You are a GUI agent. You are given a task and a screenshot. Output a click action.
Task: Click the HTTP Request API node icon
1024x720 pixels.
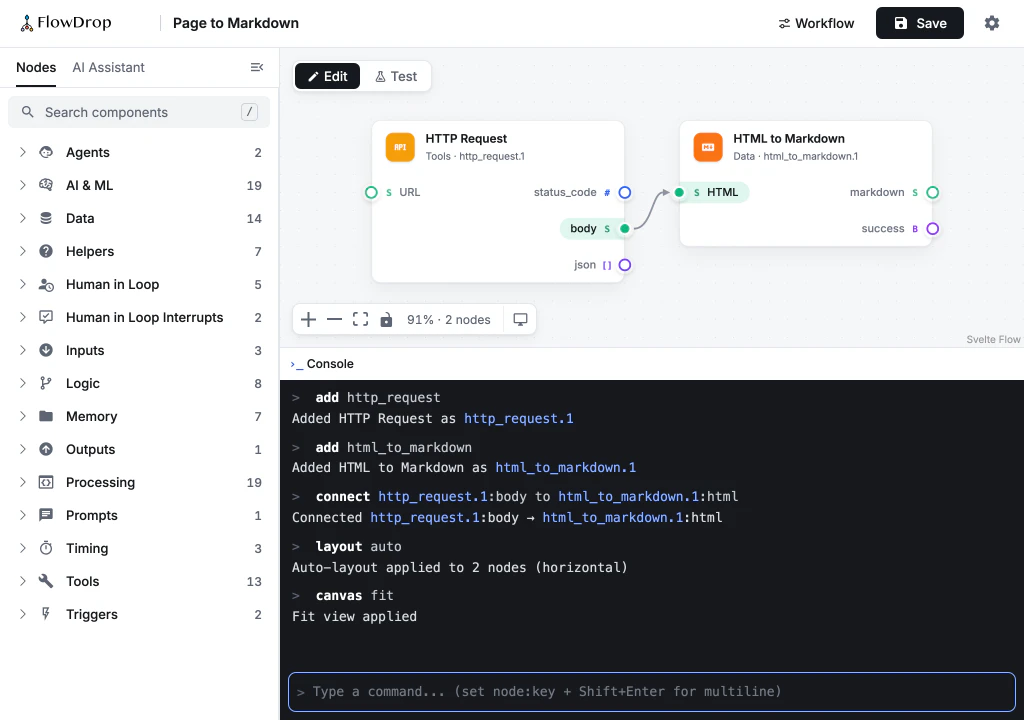[x=400, y=147]
